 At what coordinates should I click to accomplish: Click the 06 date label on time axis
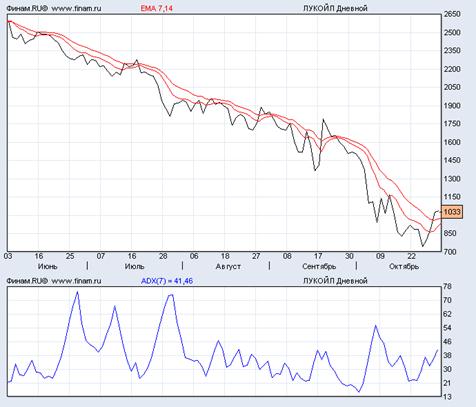(194, 256)
